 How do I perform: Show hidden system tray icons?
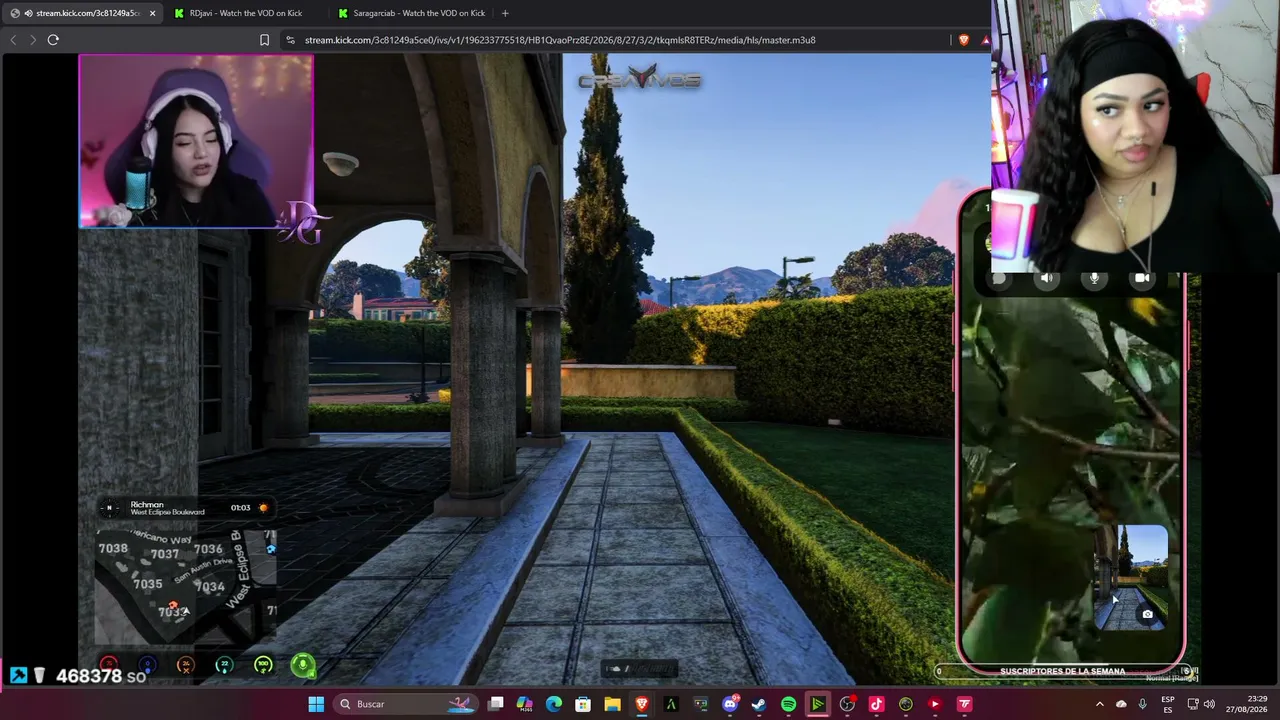(x=1100, y=704)
